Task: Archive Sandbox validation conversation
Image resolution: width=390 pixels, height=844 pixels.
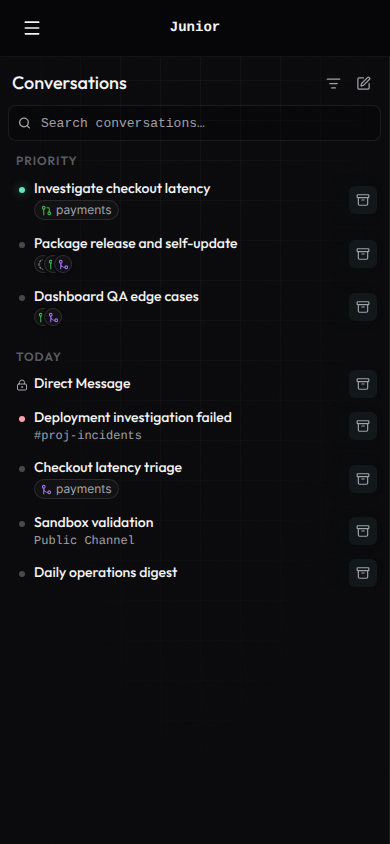Action: pyautogui.click(x=363, y=531)
